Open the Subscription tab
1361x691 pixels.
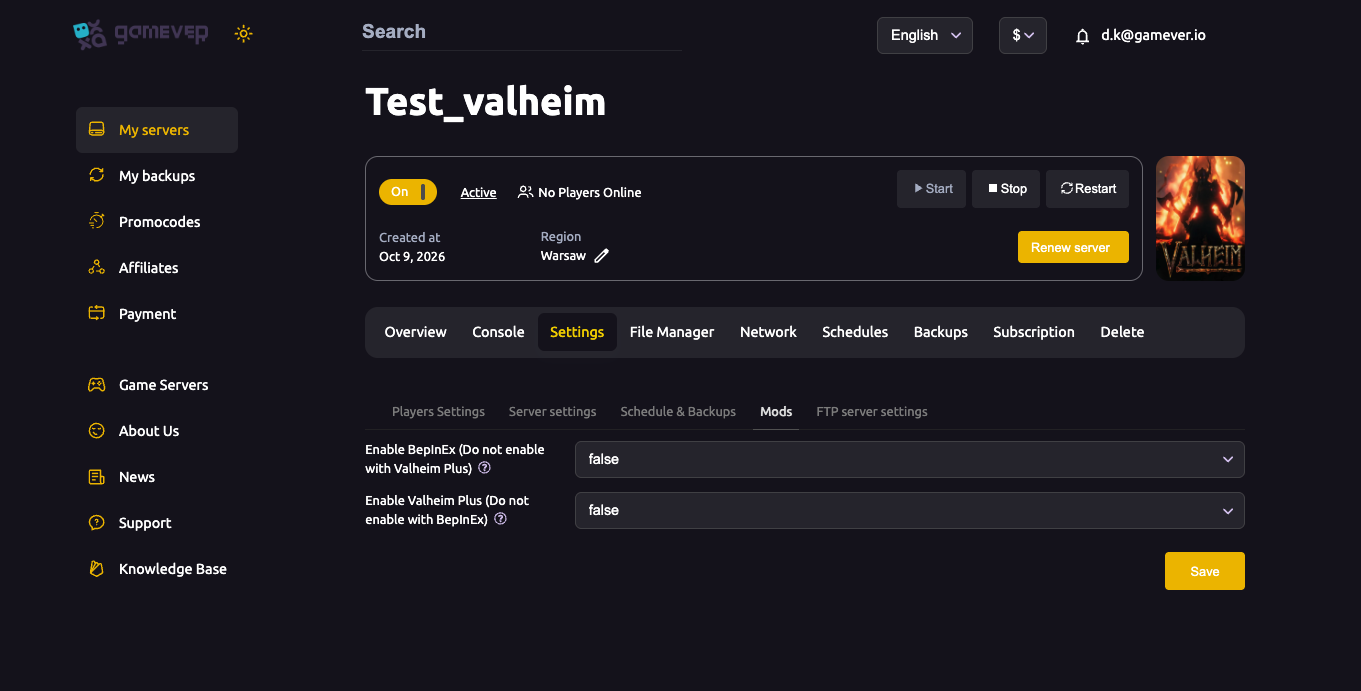(x=1034, y=332)
